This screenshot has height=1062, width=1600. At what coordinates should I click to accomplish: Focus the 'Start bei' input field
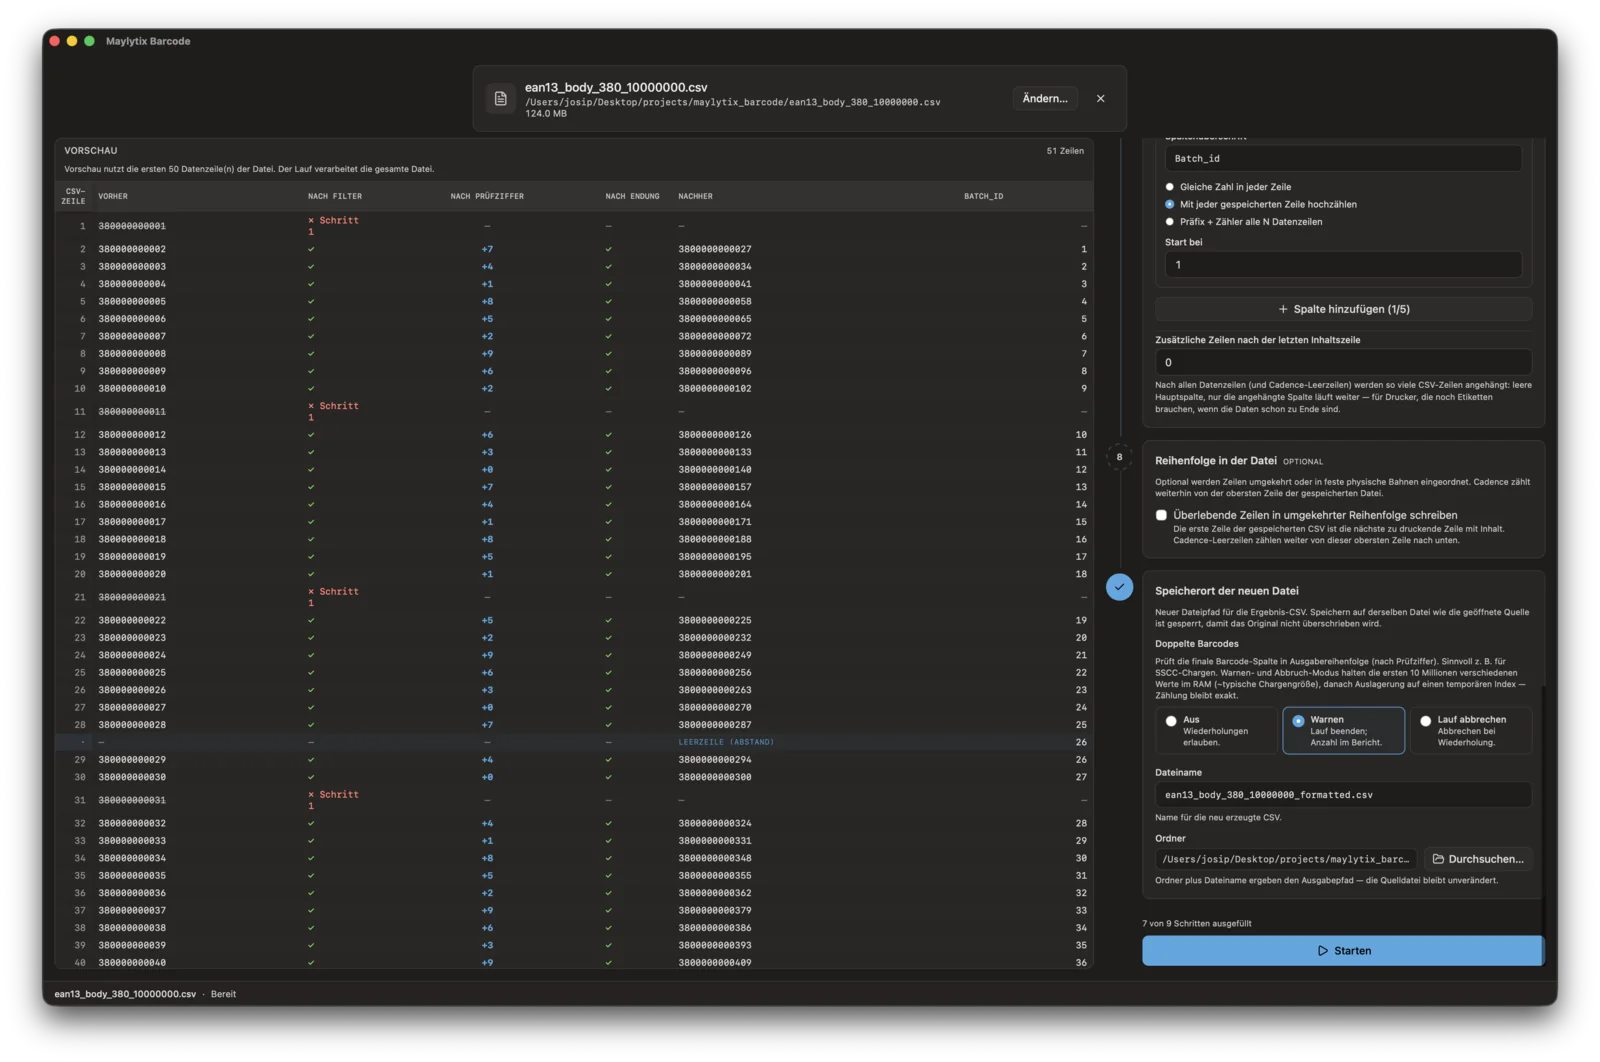tap(1343, 265)
